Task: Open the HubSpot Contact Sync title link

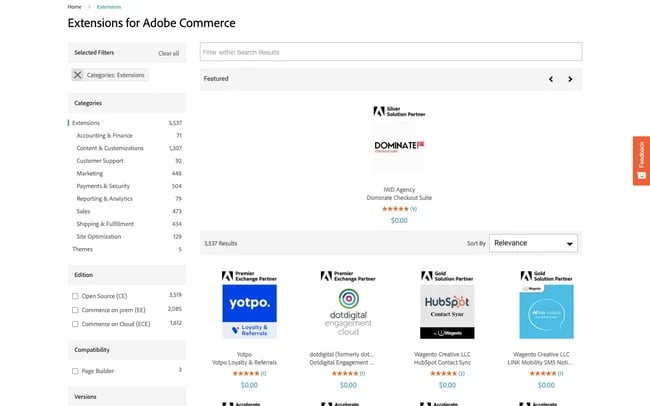Action: [x=442, y=363]
